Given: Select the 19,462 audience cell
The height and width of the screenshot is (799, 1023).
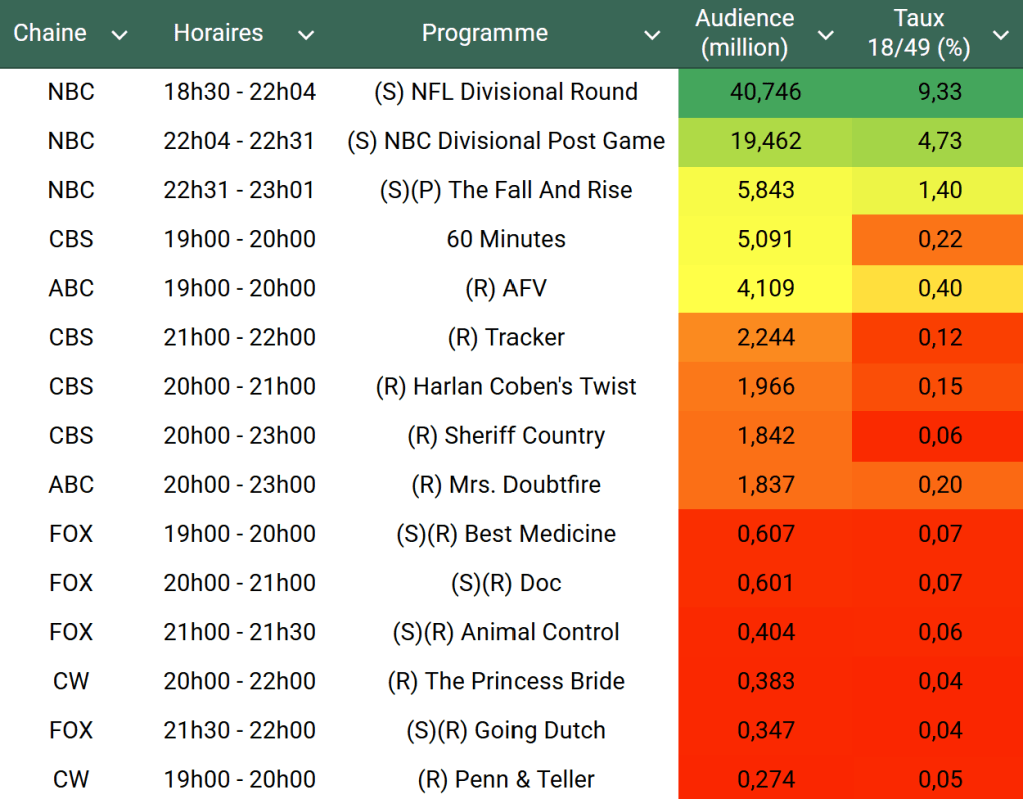Looking at the screenshot, I should [x=766, y=141].
